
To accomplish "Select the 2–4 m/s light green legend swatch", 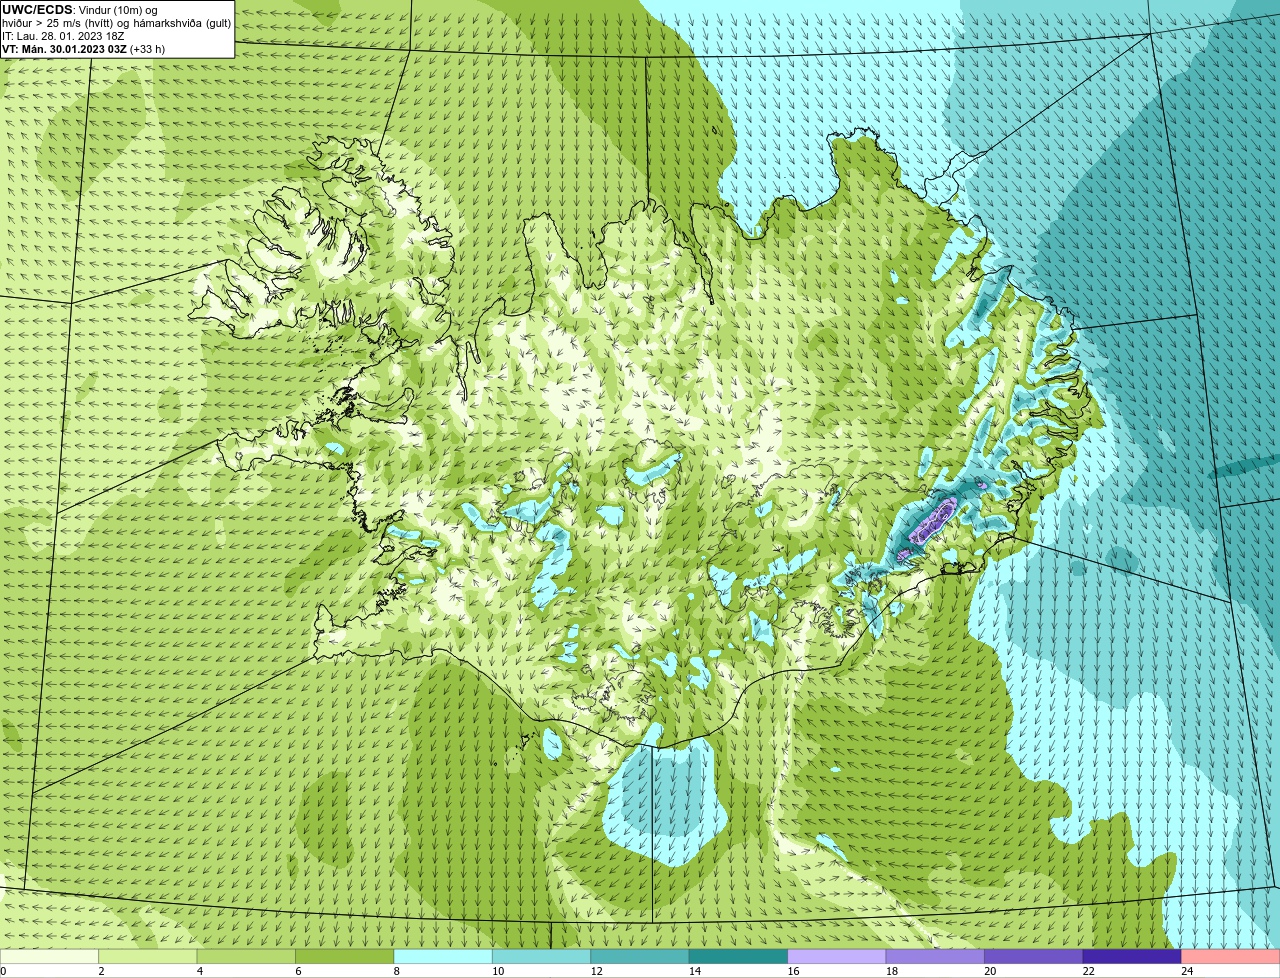I will pyautogui.click(x=148, y=956).
